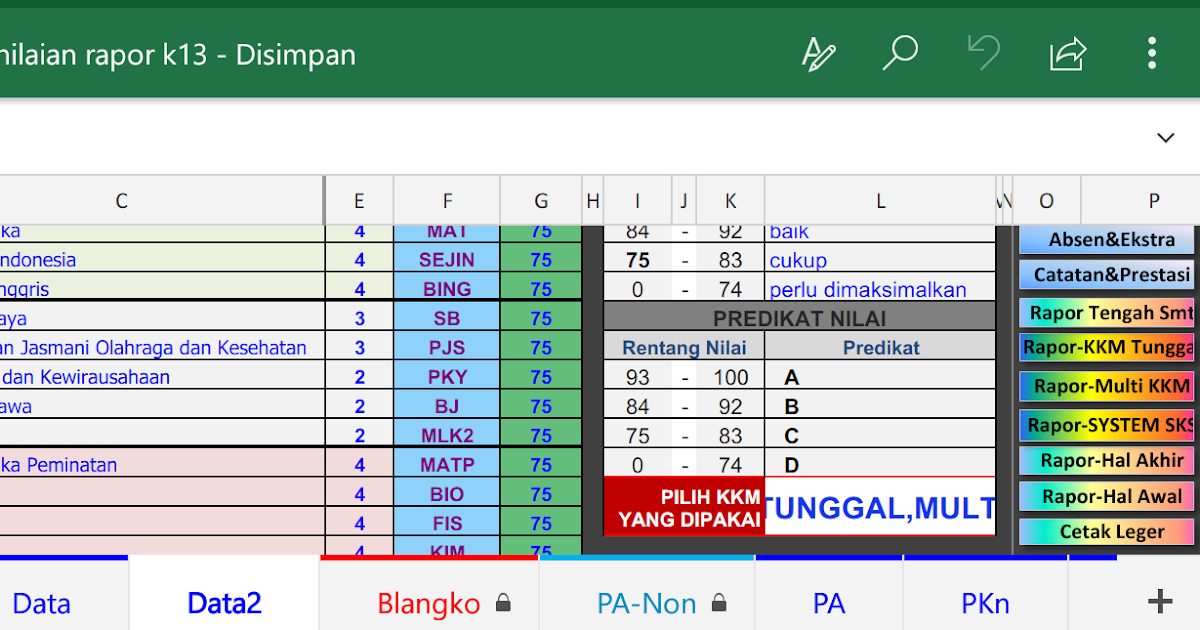Select the text formatting pen icon

tap(818, 54)
